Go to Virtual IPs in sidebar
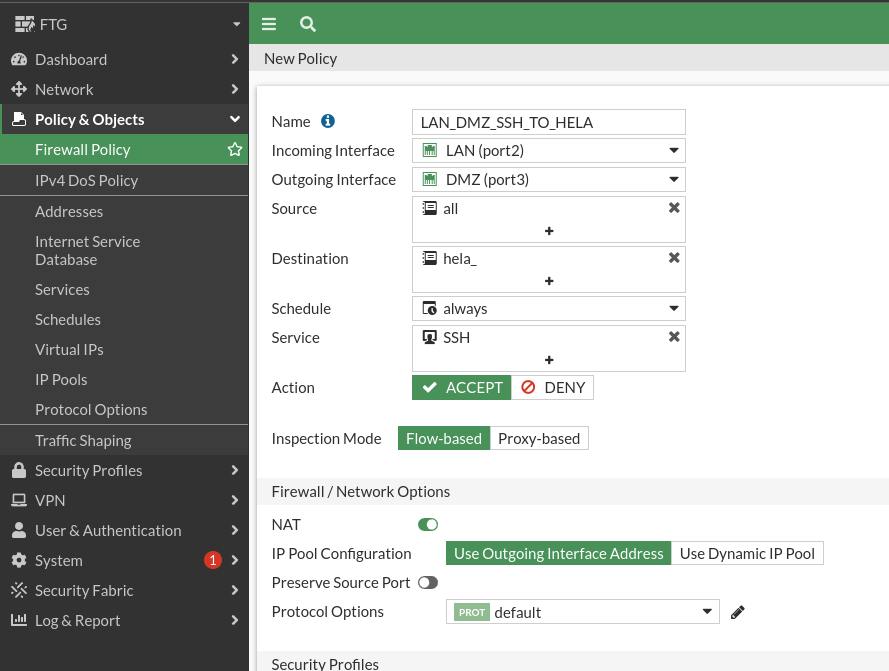 tap(69, 349)
